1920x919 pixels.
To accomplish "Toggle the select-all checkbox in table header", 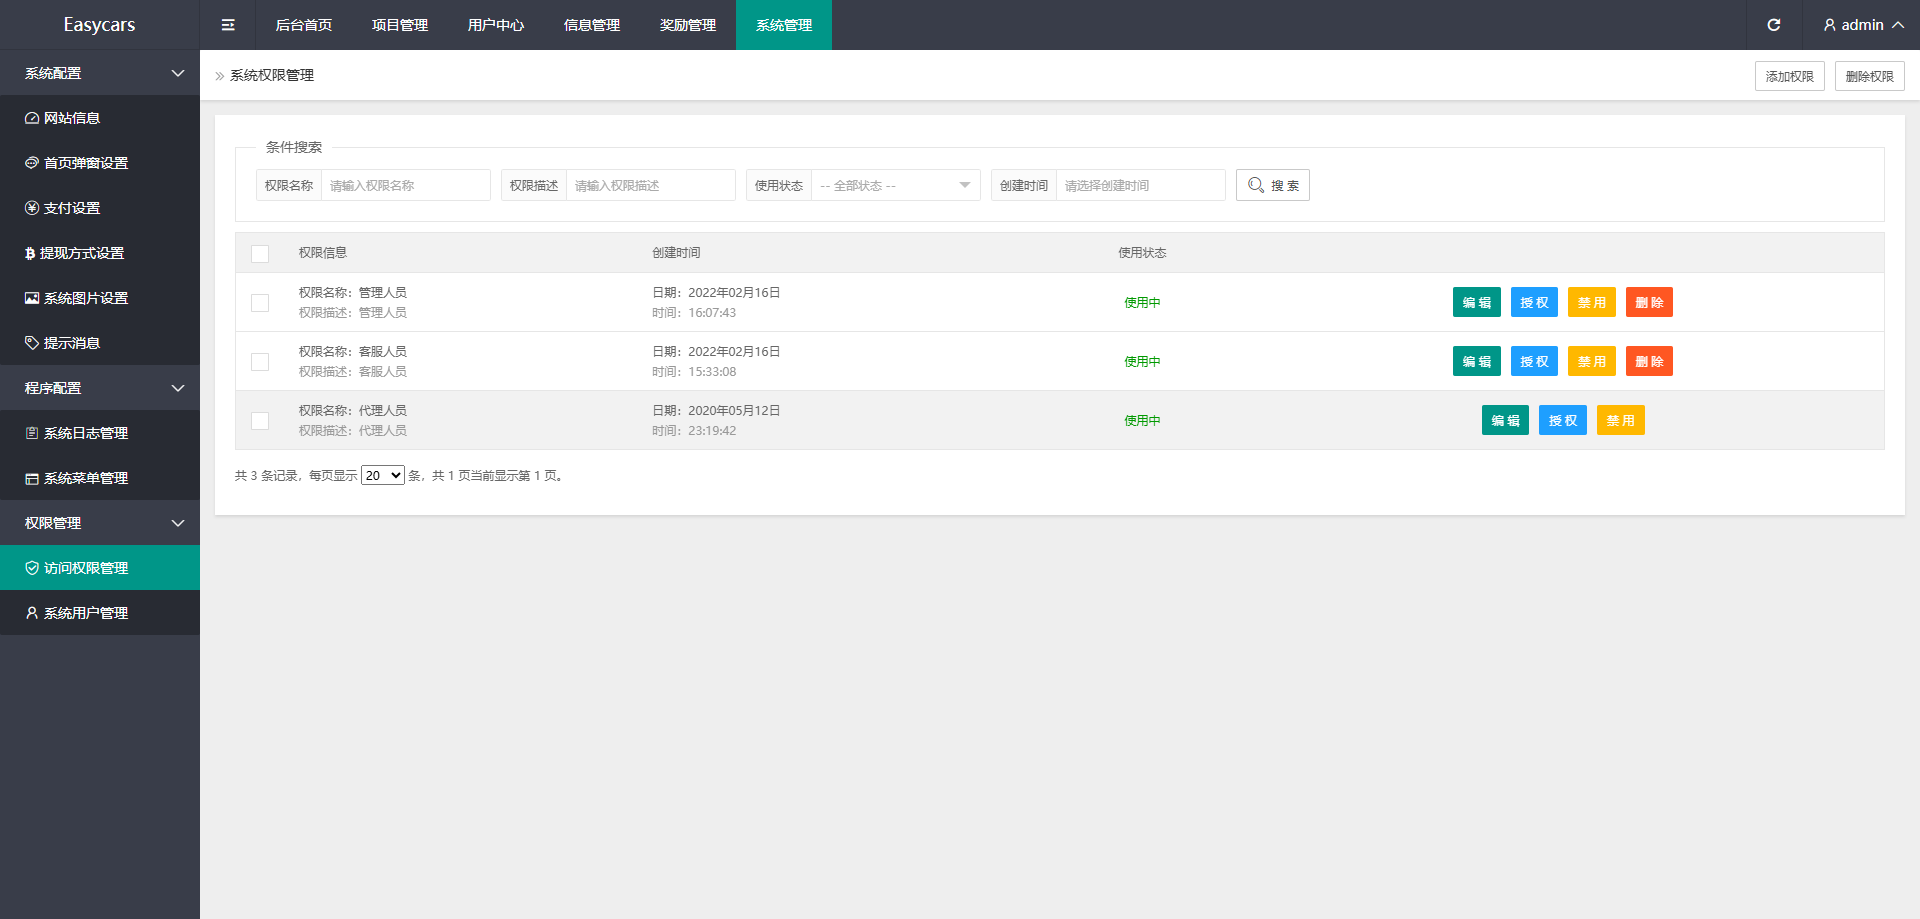I will [260, 254].
